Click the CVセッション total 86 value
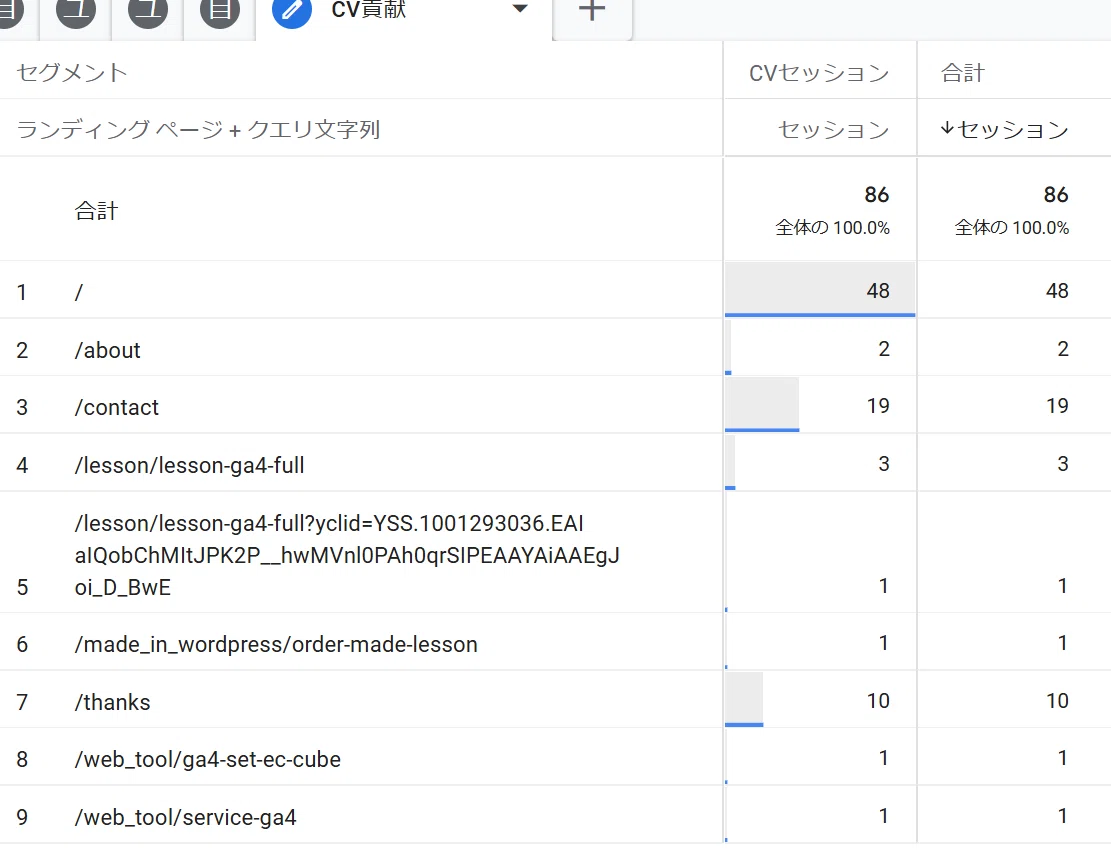Screen dimensions: 1111x853 pyautogui.click(x=876, y=194)
